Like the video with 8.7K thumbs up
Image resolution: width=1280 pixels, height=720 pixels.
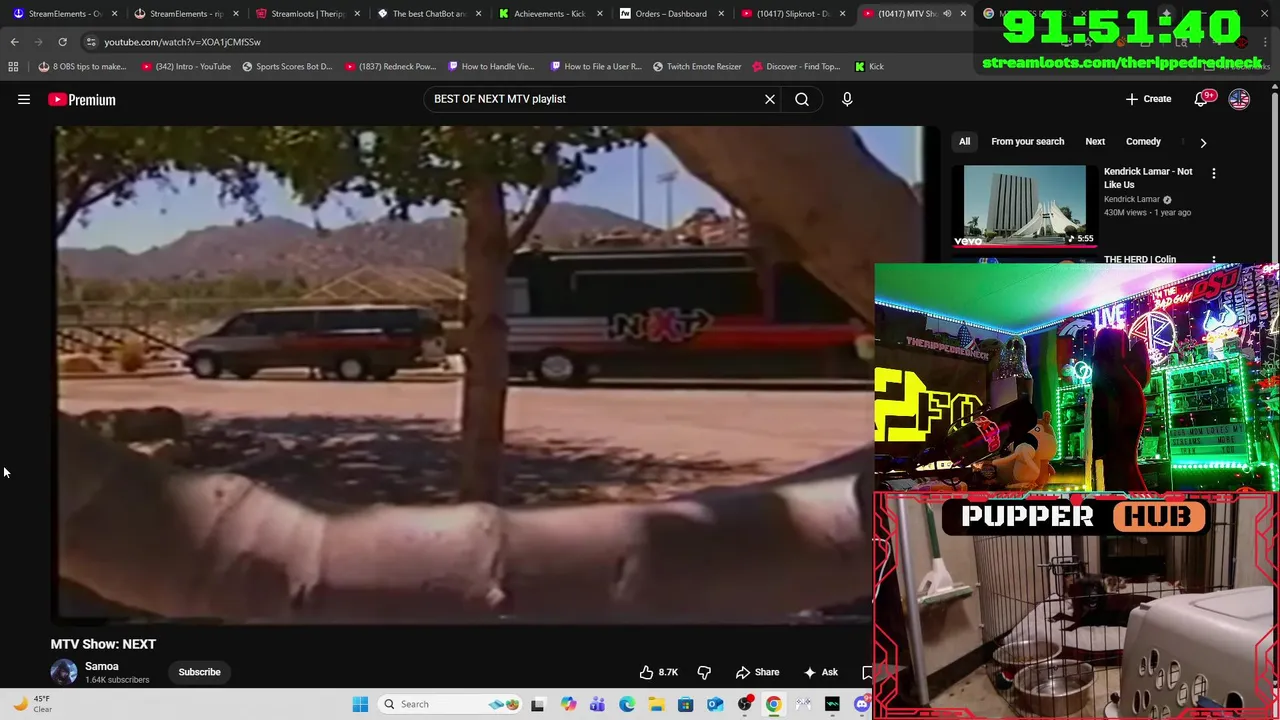659,672
